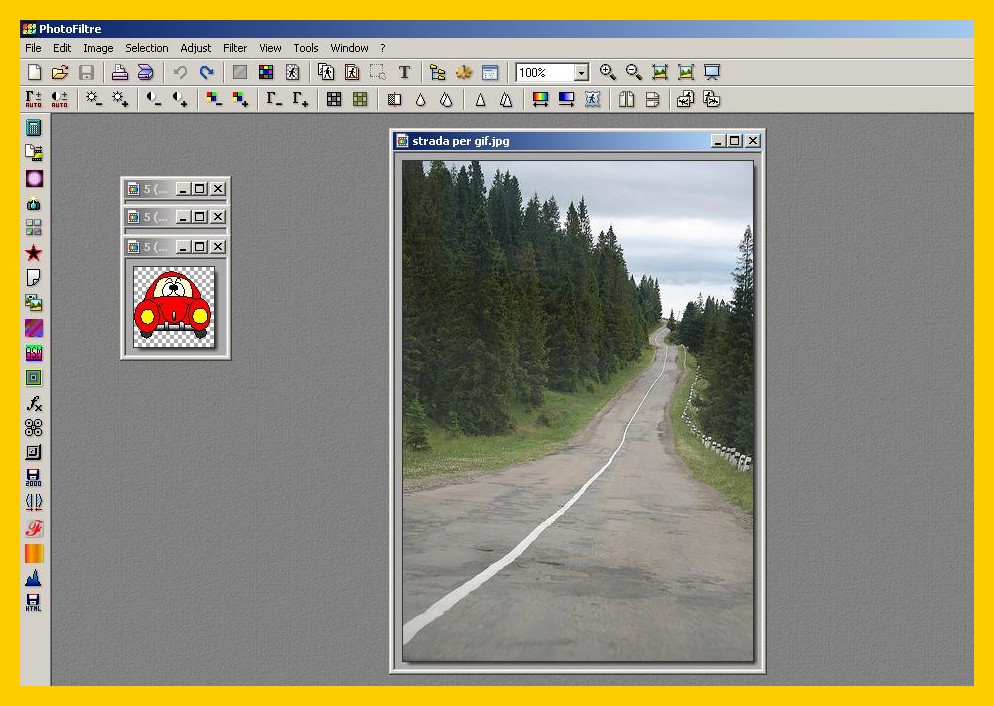
Task: Click the Auto levels icon
Action: point(34,99)
